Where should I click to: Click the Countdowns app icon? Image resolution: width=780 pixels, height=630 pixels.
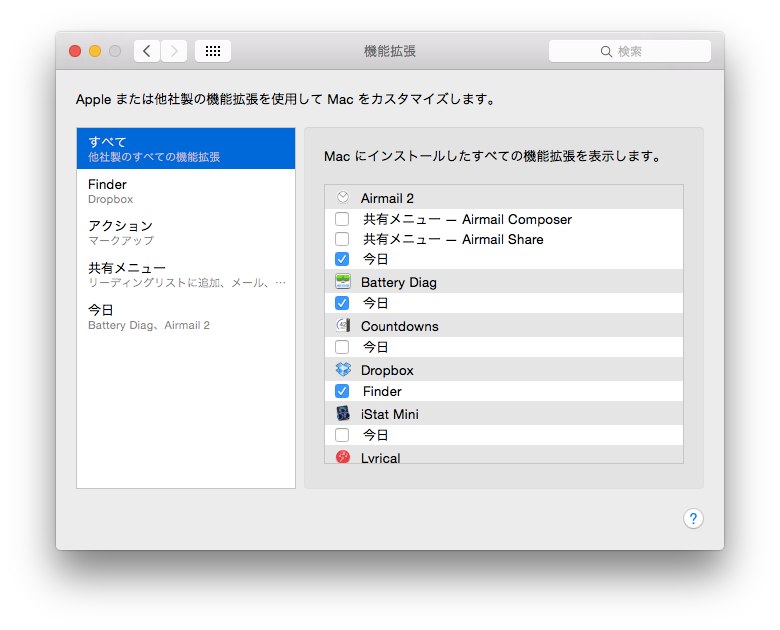click(x=343, y=325)
